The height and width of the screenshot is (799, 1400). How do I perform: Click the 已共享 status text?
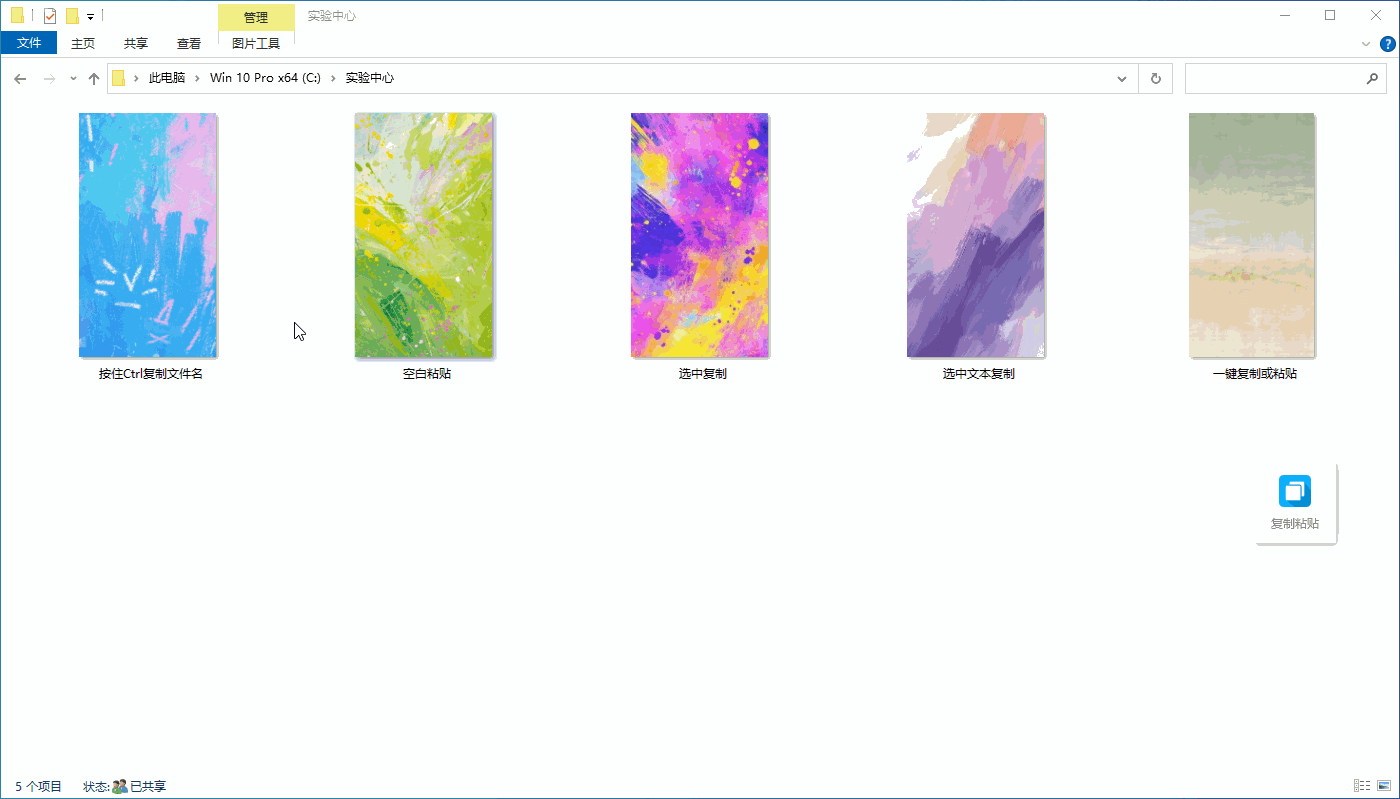point(148,787)
